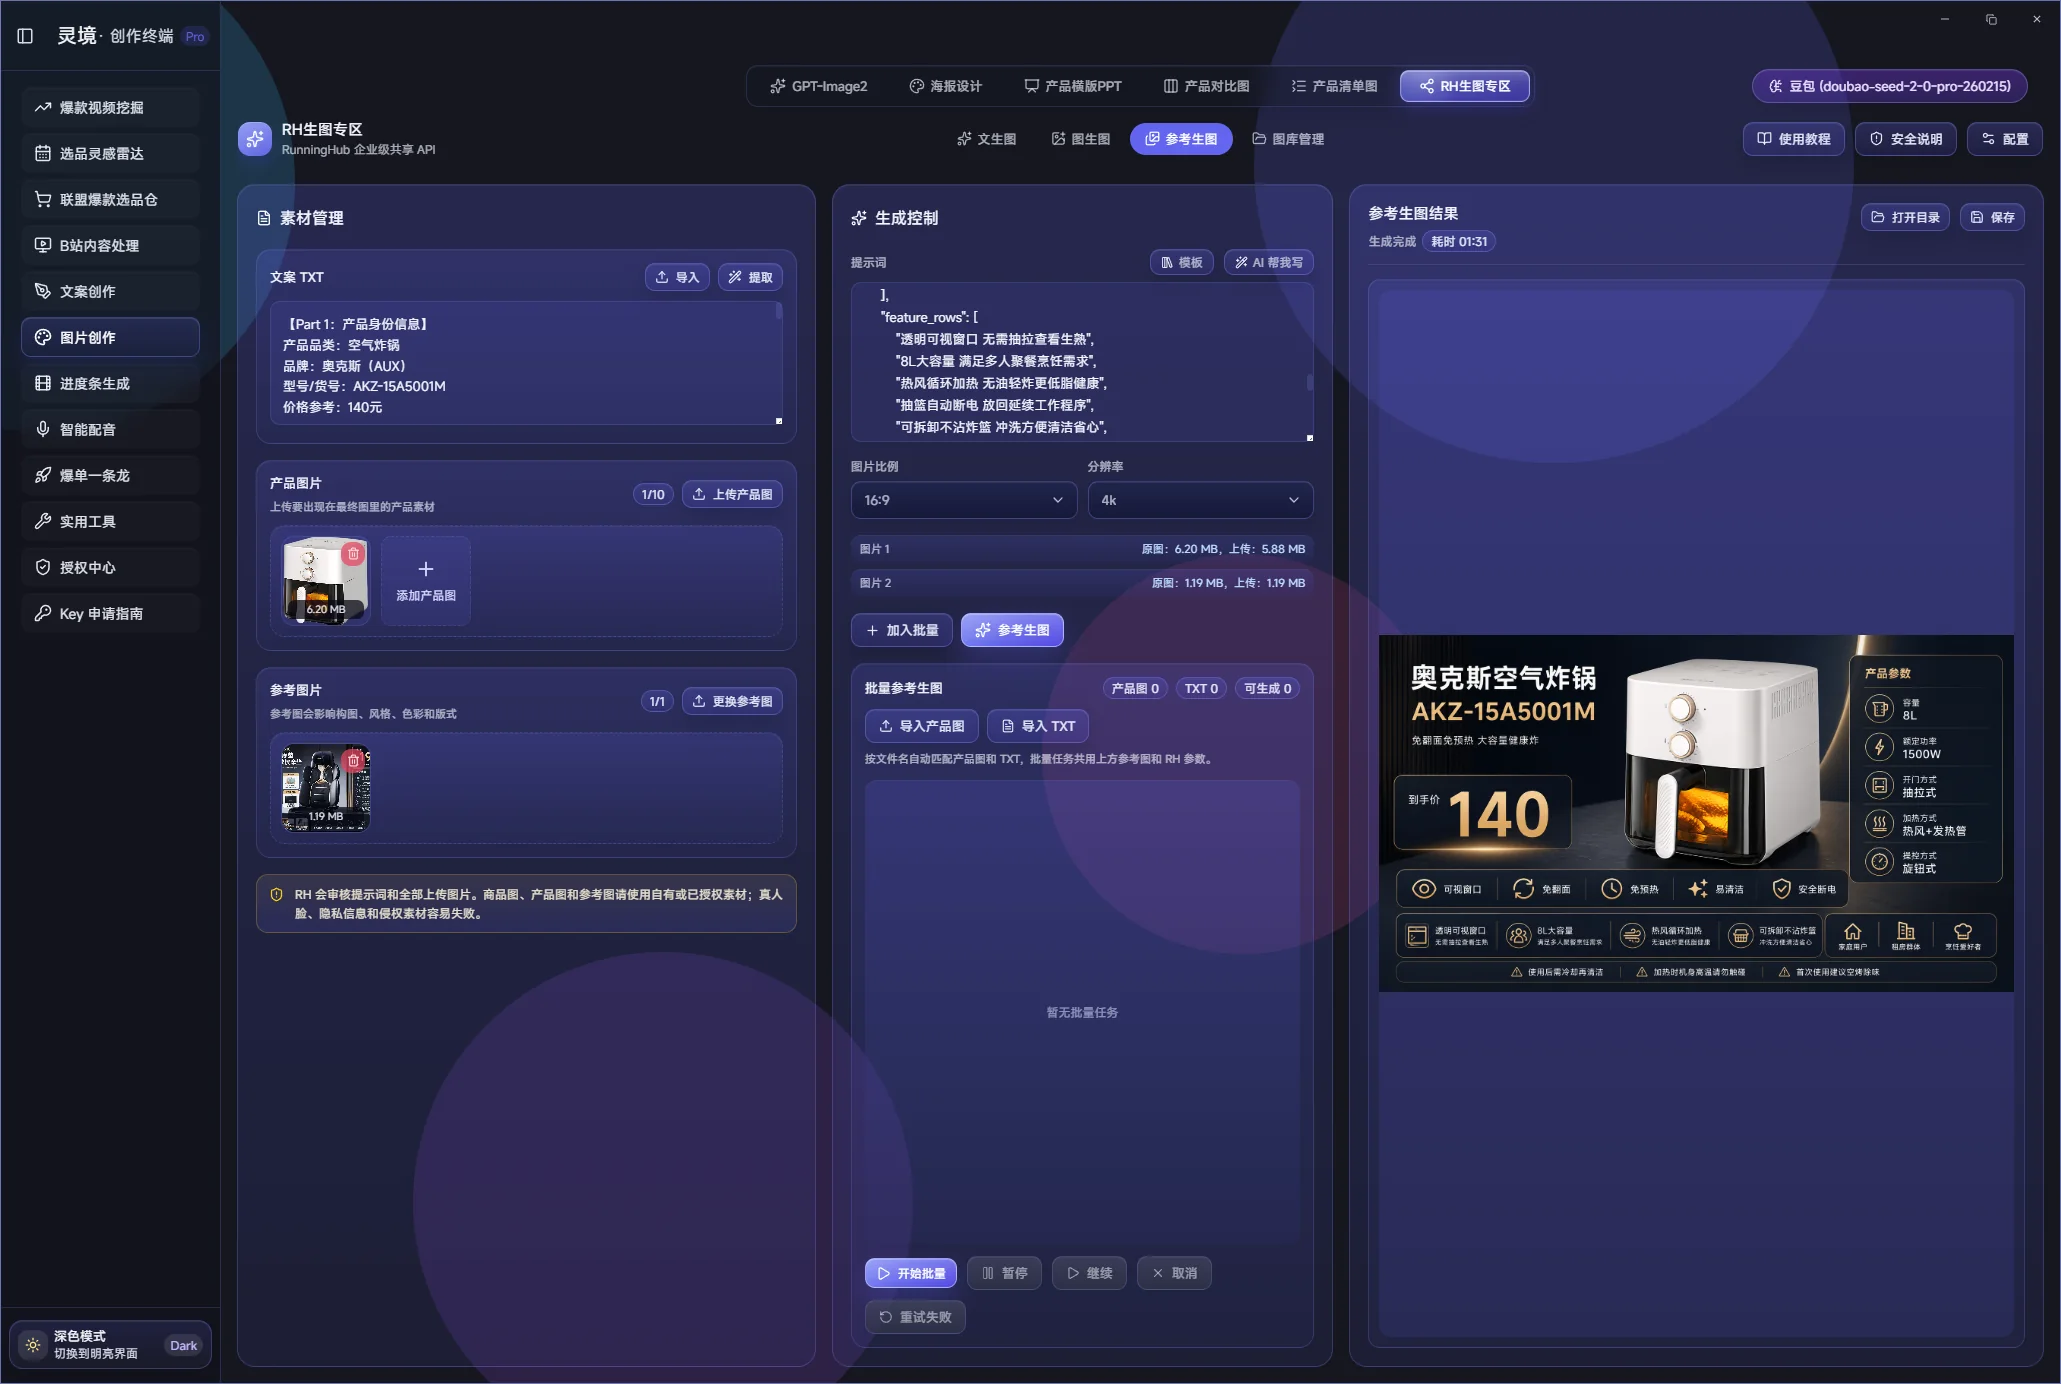
Task: Switch to the GPT-Image2 tab
Action: pyautogui.click(x=819, y=86)
